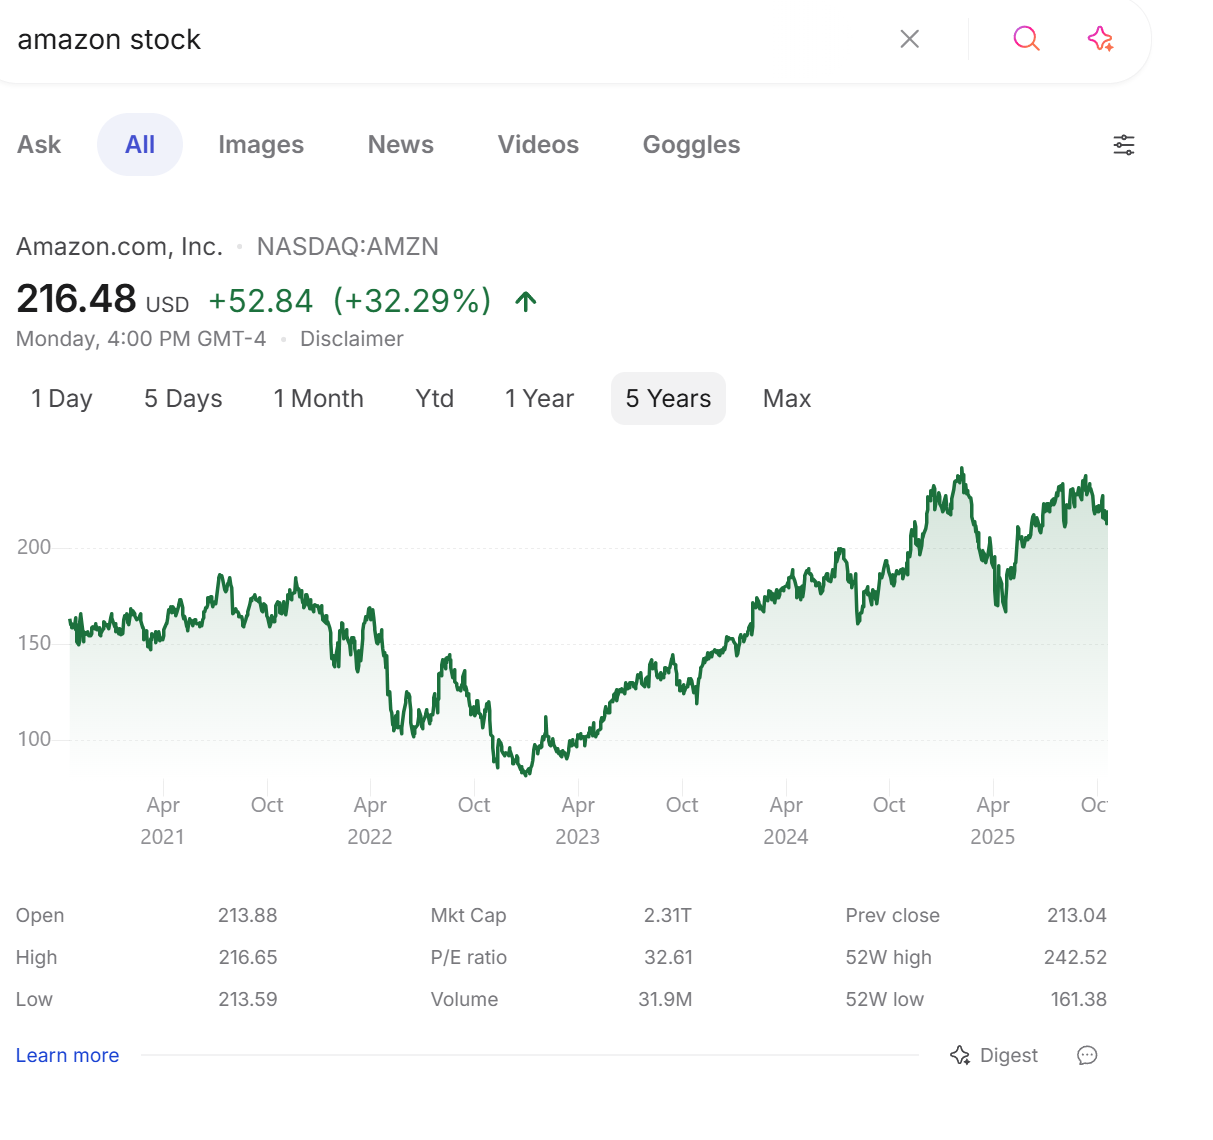Click the Low value 213.59
Viewport: 1213px width, 1140px height.
(x=248, y=999)
